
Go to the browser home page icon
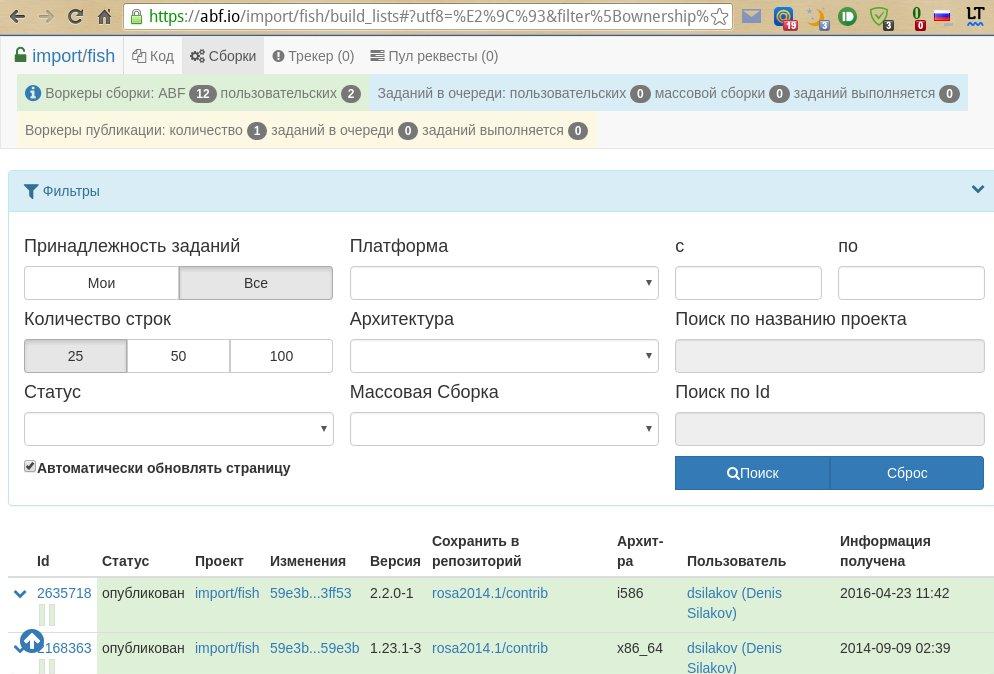[x=105, y=17]
